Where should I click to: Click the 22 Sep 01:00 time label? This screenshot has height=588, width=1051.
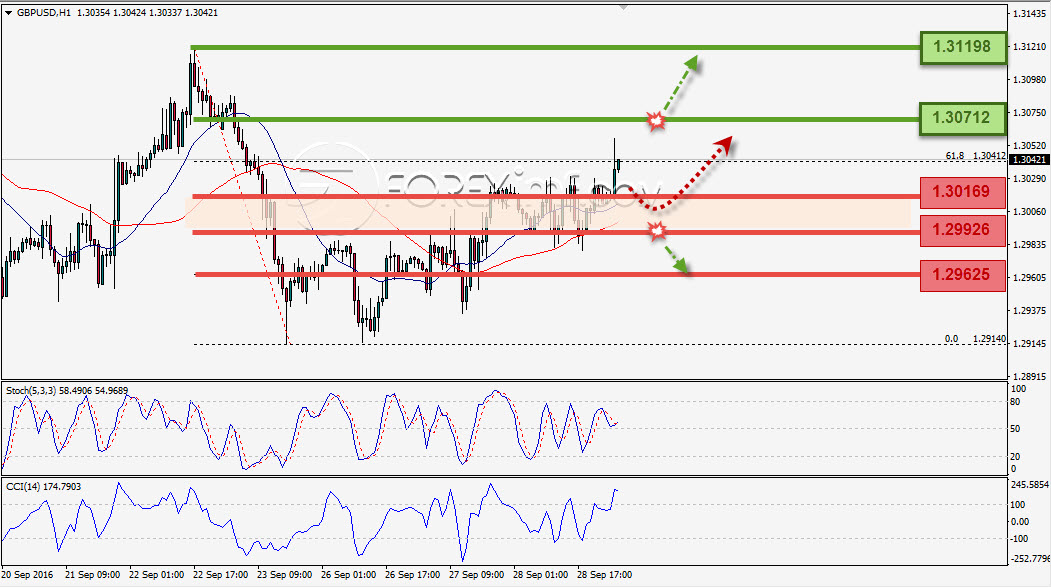tap(156, 575)
